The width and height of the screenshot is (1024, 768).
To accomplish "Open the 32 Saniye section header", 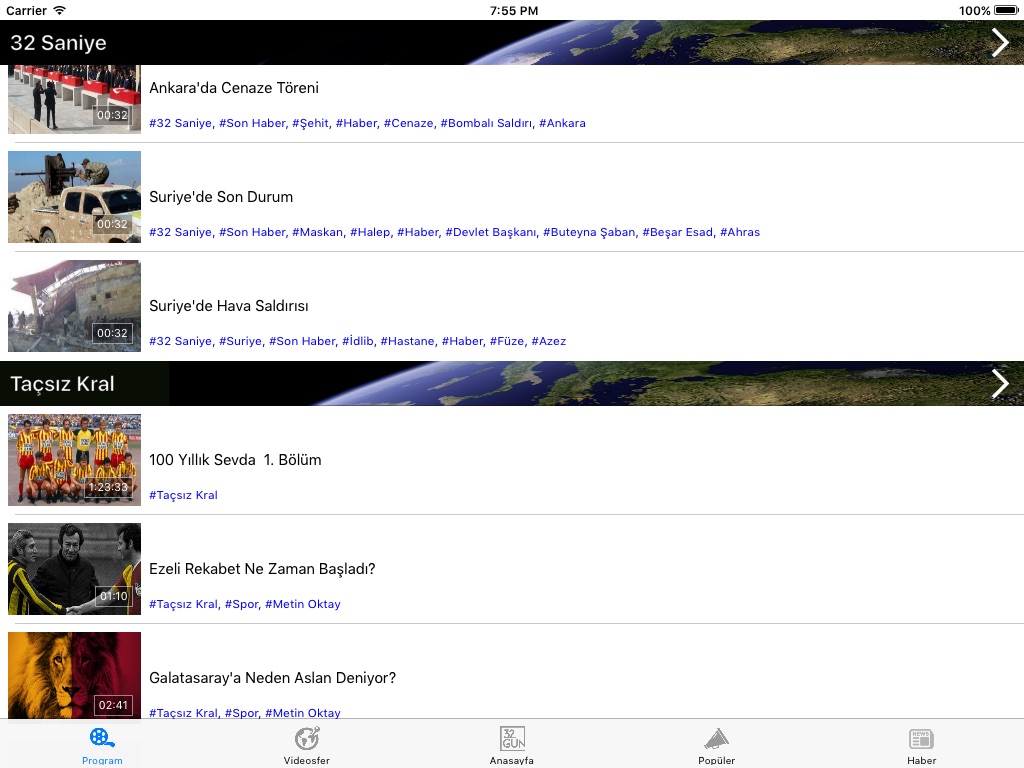I will 512,42.
